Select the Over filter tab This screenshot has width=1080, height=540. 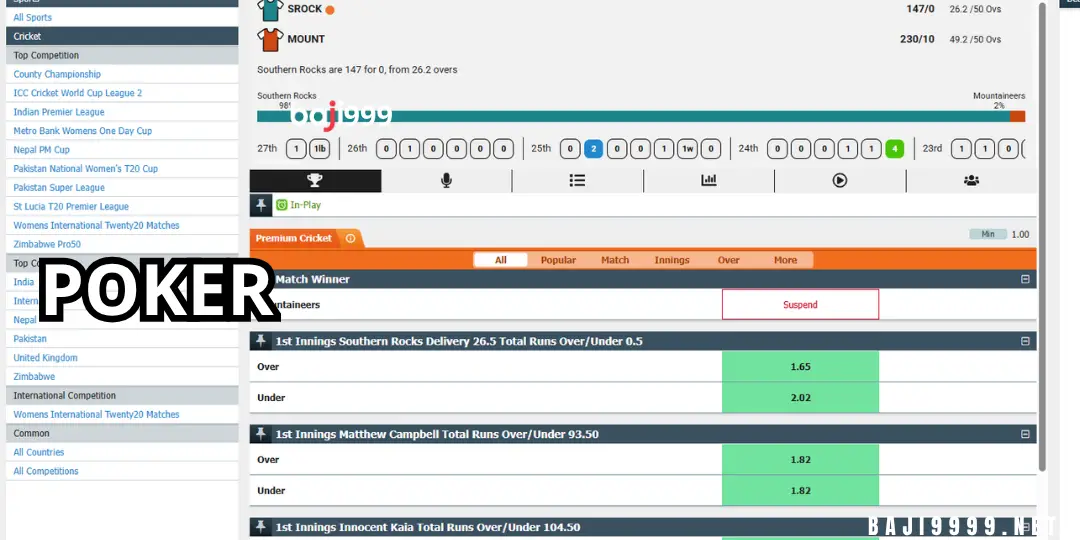729,260
